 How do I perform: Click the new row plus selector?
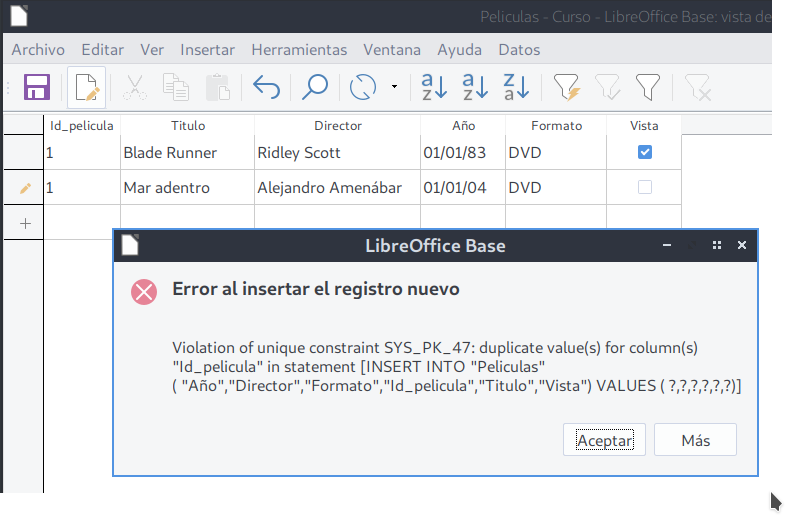pos(25,223)
